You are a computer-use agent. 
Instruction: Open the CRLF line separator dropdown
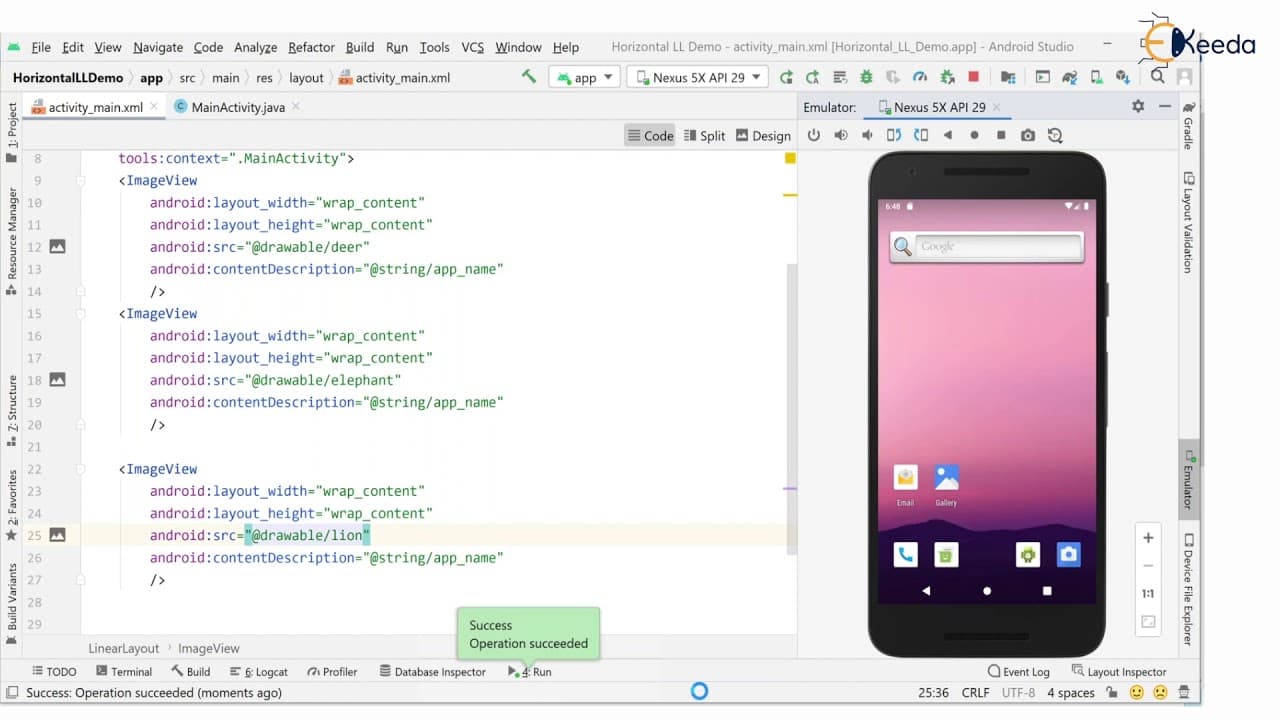click(975, 693)
